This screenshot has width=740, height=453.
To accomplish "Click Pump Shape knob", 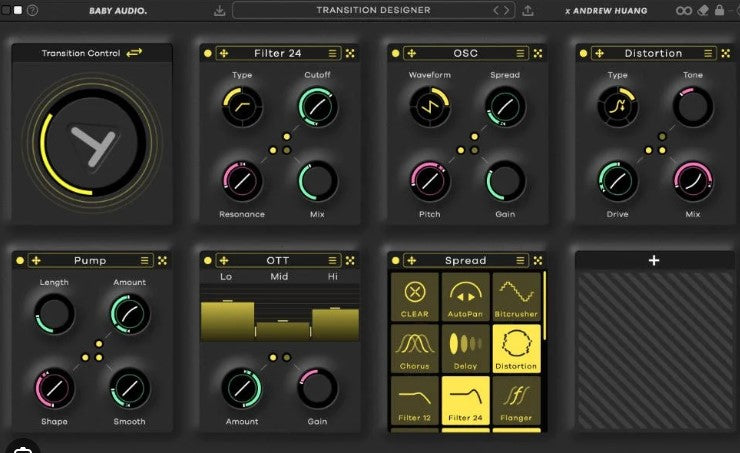I will point(54,388).
